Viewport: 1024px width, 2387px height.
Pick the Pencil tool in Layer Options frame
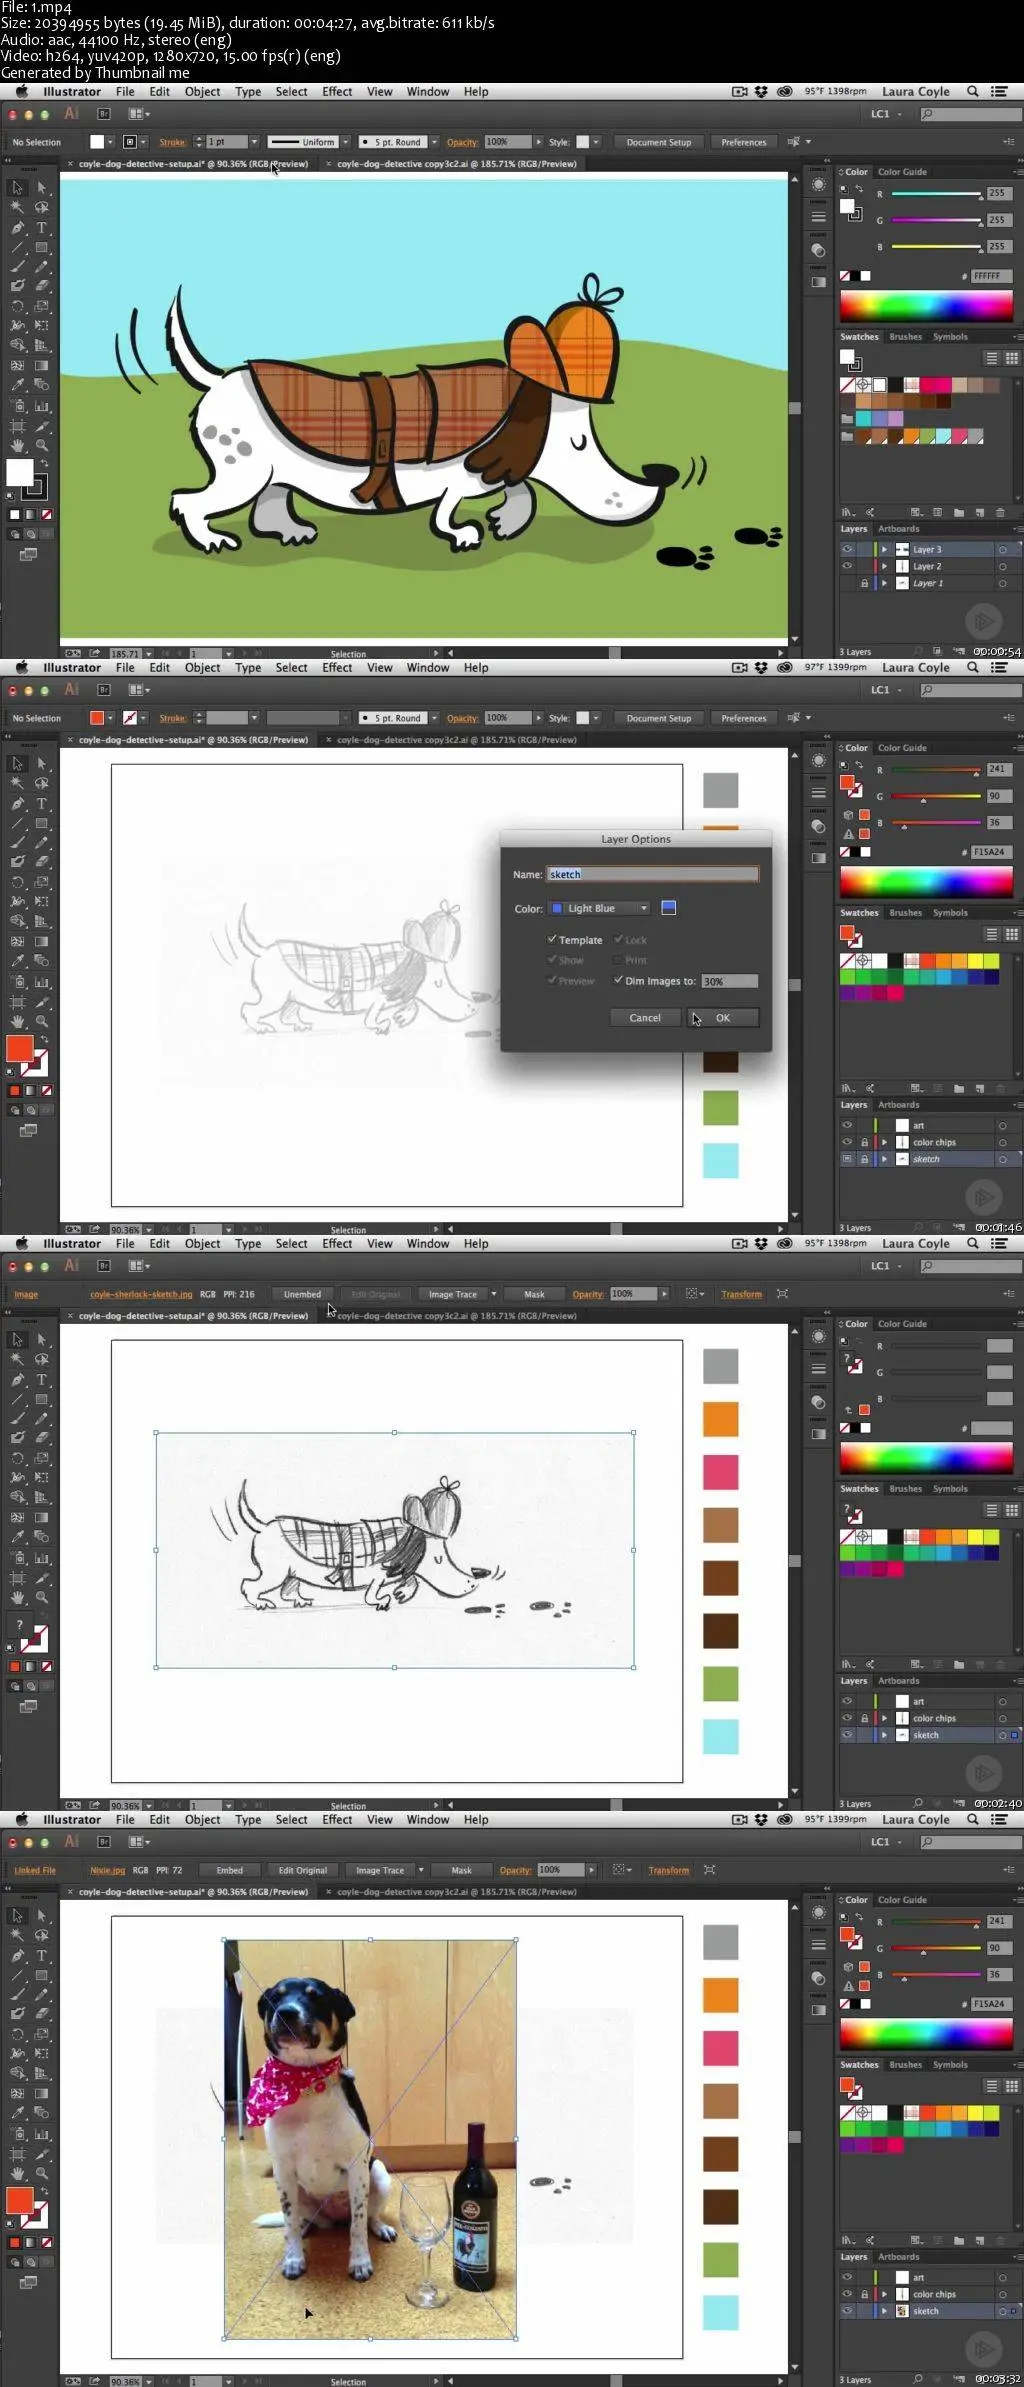click(41, 842)
